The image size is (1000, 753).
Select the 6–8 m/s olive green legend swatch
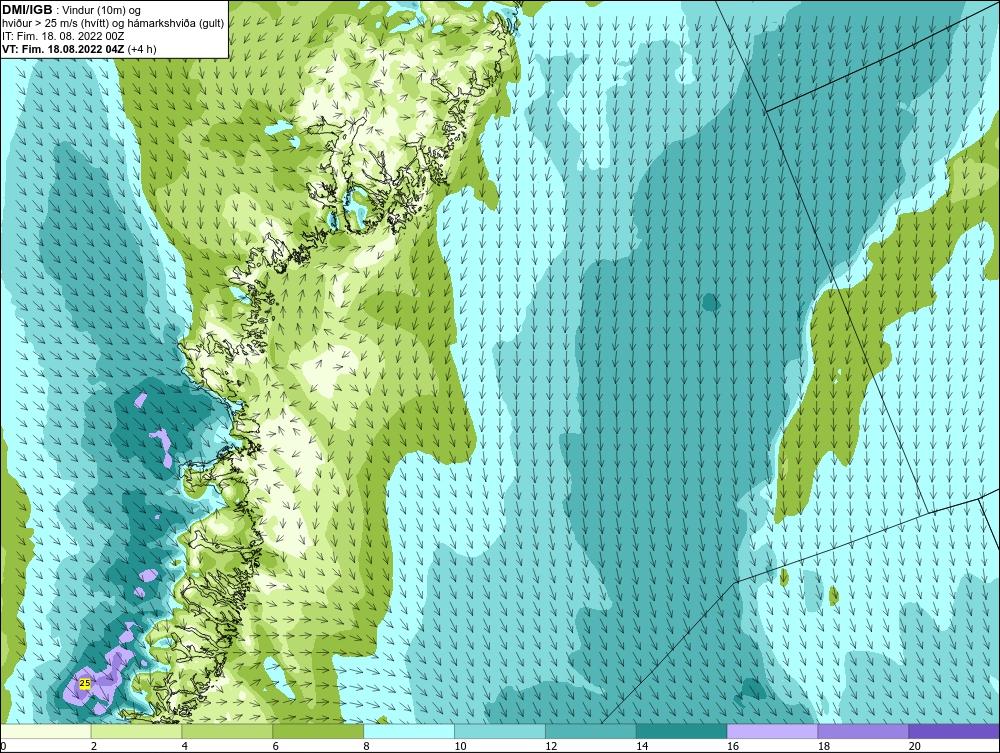point(318,731)
